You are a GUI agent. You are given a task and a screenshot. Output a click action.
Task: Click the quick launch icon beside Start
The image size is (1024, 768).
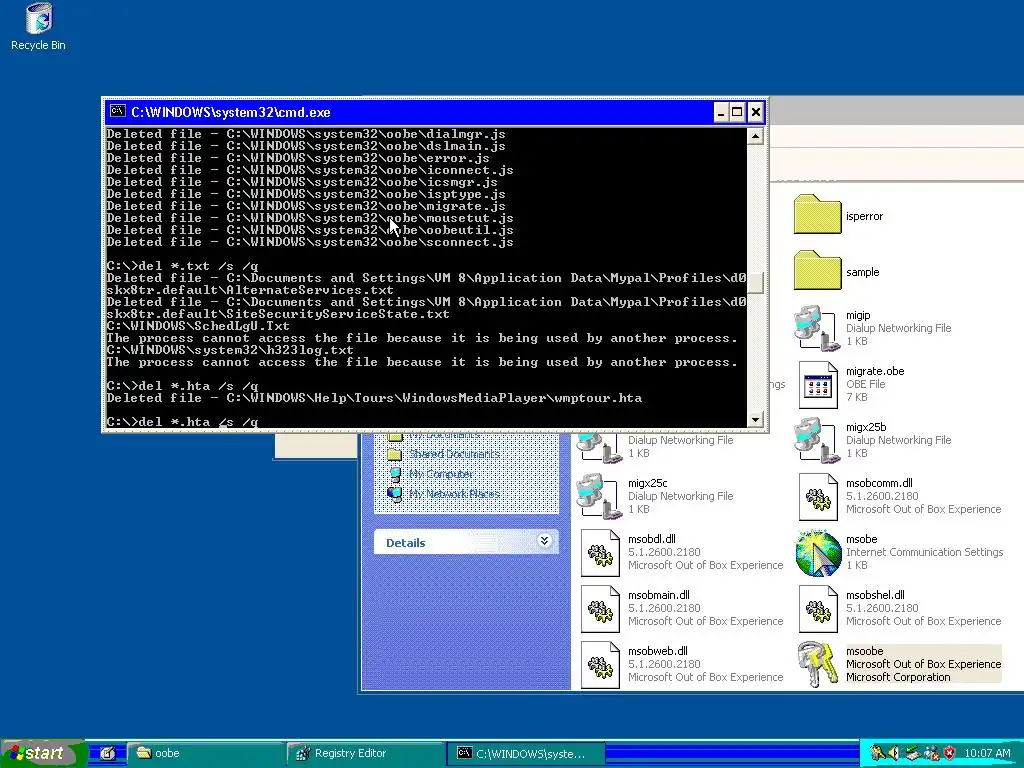[108, 754]
